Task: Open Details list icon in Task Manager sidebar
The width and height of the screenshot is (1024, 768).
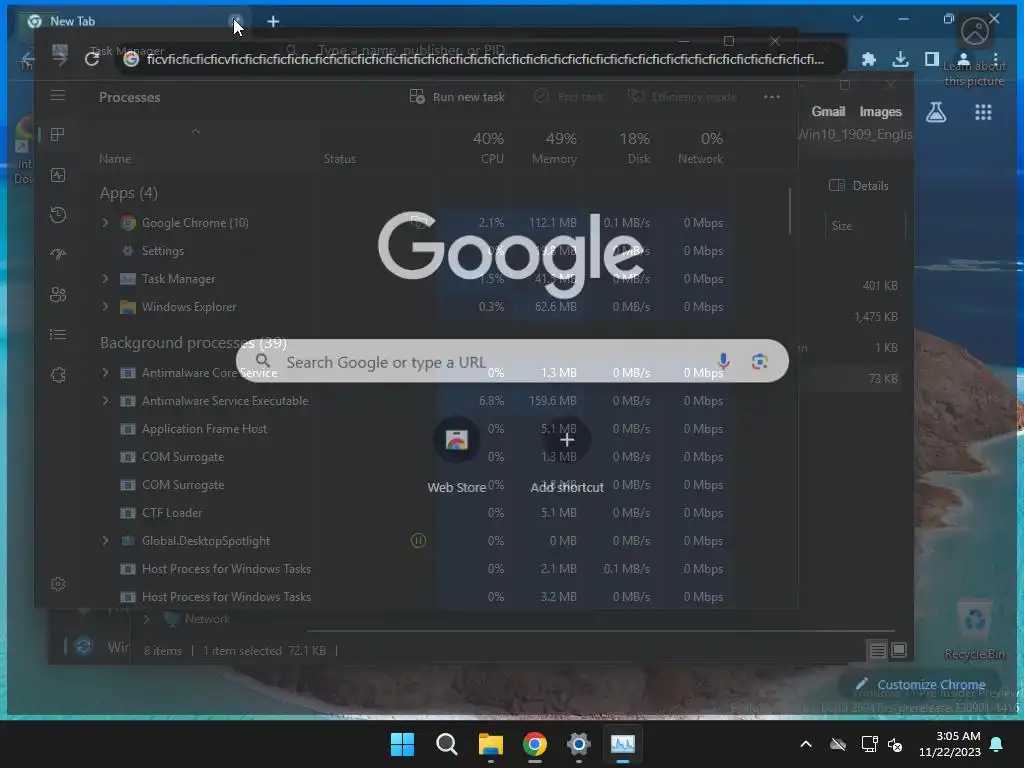Action: click(57, 335)
